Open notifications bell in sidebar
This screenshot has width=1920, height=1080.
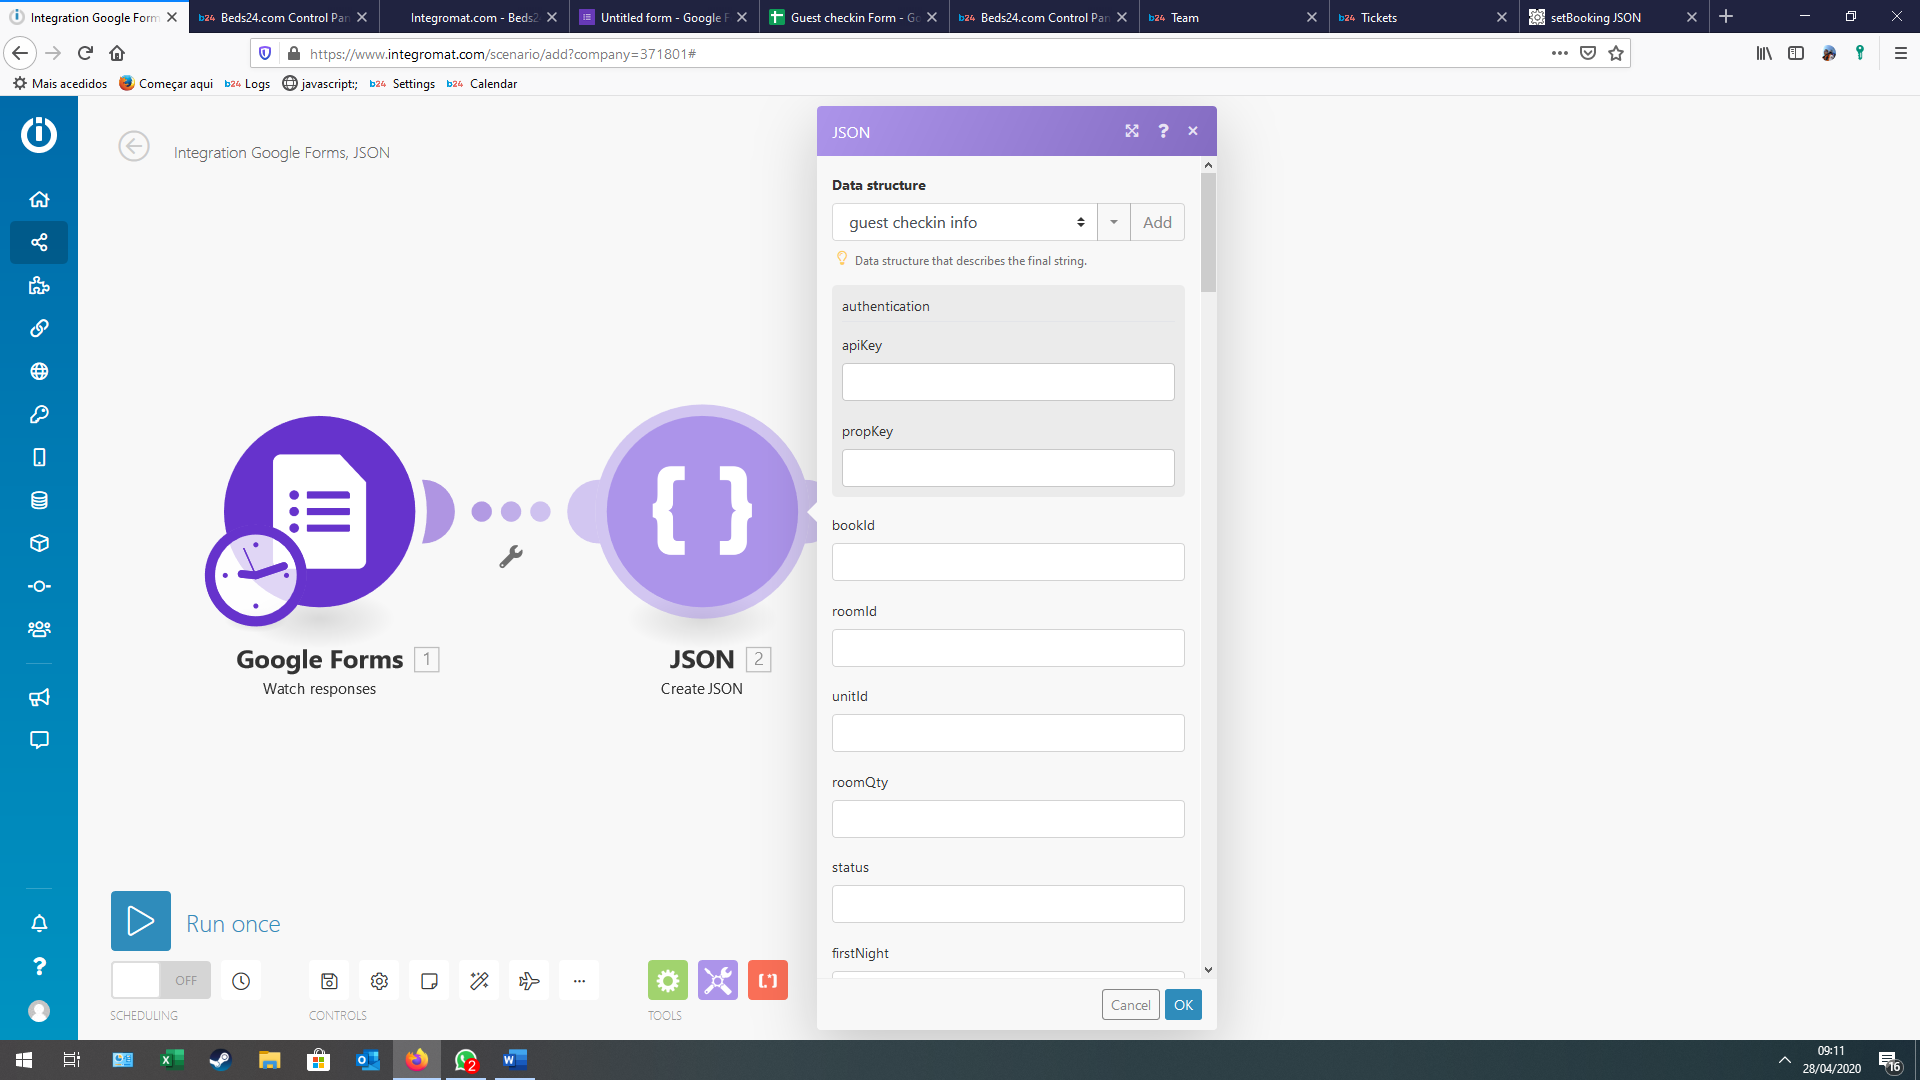(39, 923)
